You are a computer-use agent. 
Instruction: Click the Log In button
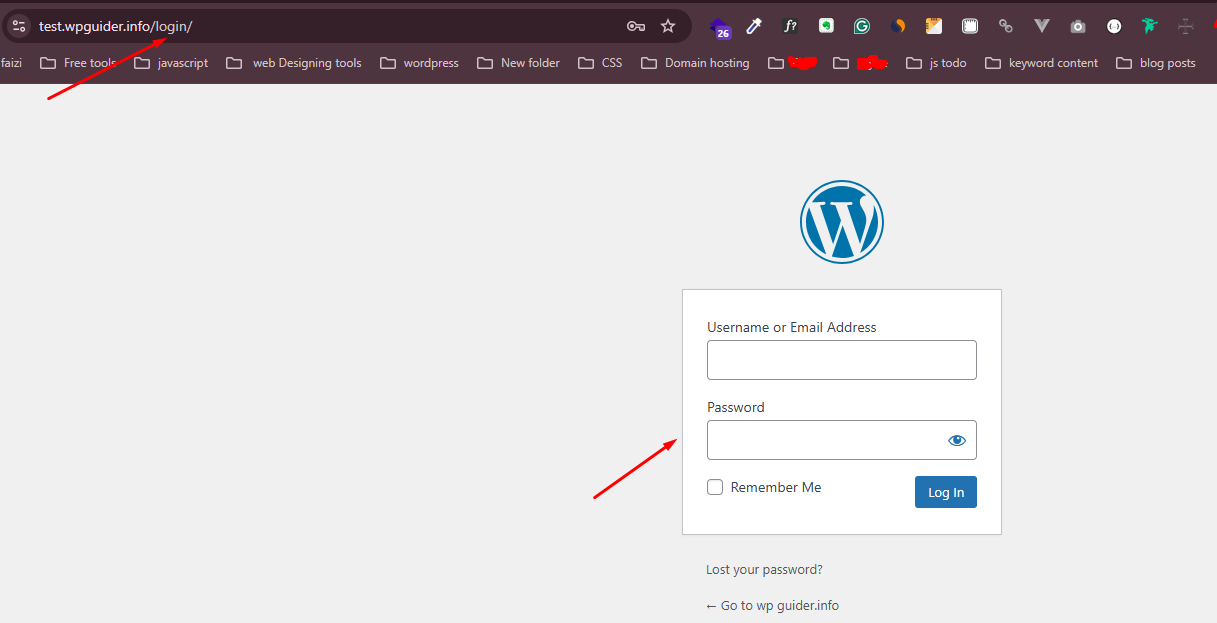coord(946,492)
